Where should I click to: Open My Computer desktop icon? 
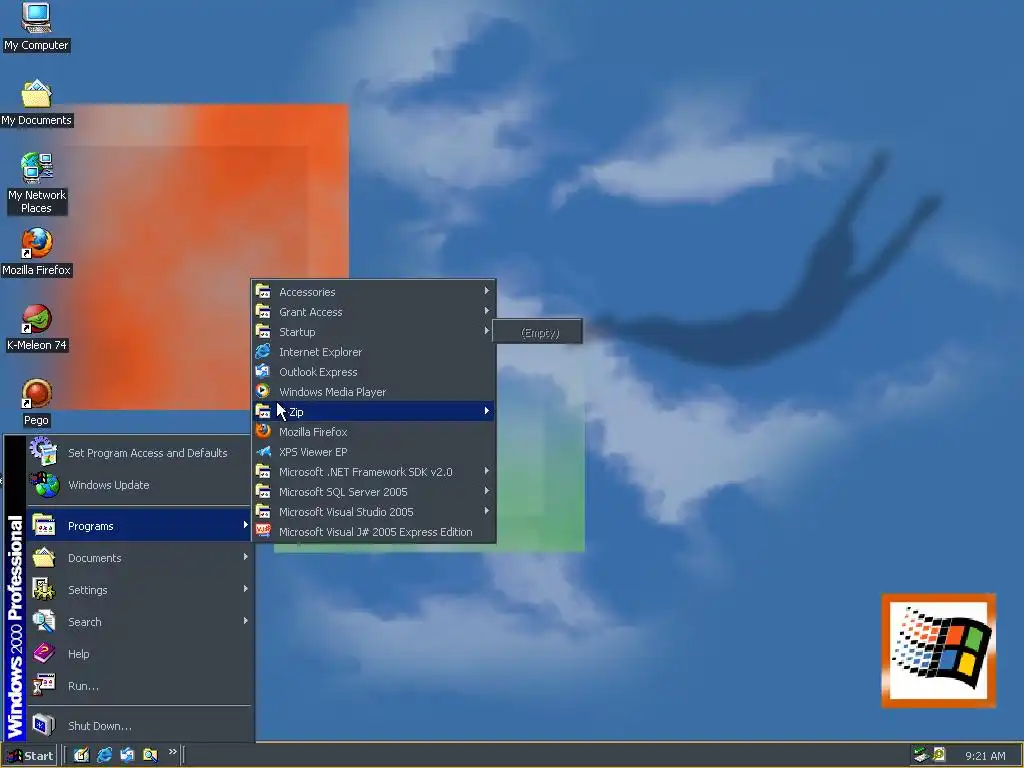pyautogui.click(x=36, y=27)
